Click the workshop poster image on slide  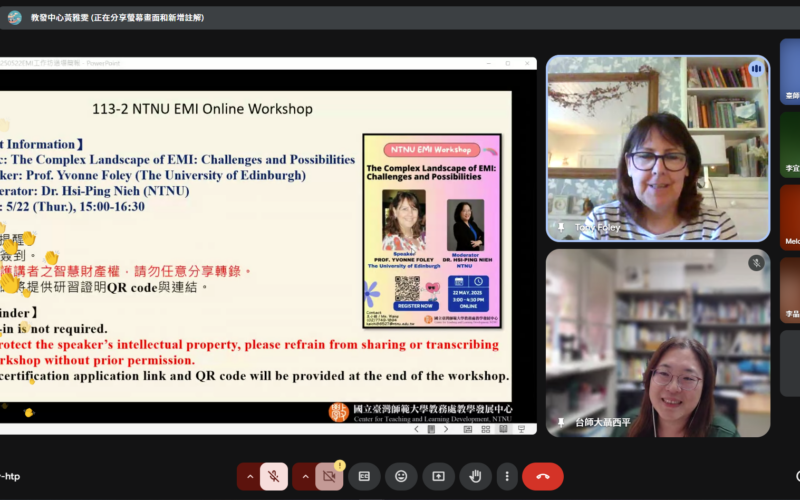click(x=432, y=231)
